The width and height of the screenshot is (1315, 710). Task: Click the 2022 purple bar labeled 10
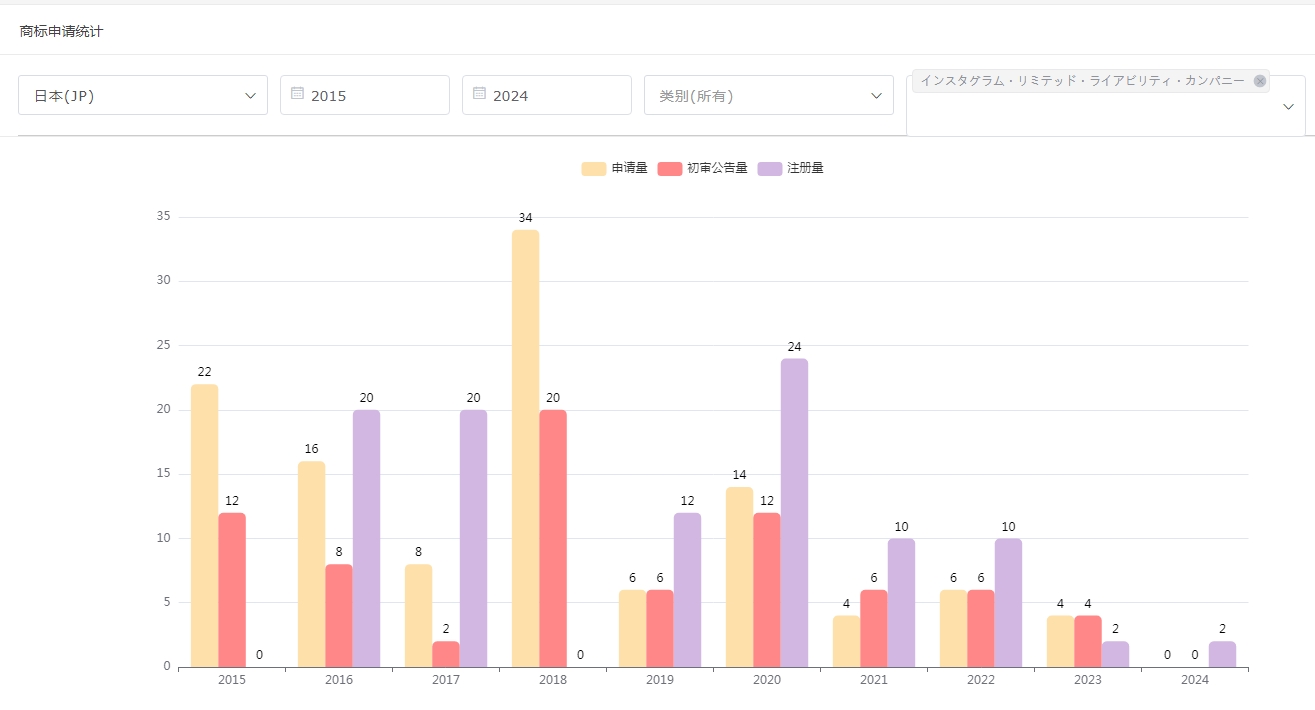point(1008,602)
